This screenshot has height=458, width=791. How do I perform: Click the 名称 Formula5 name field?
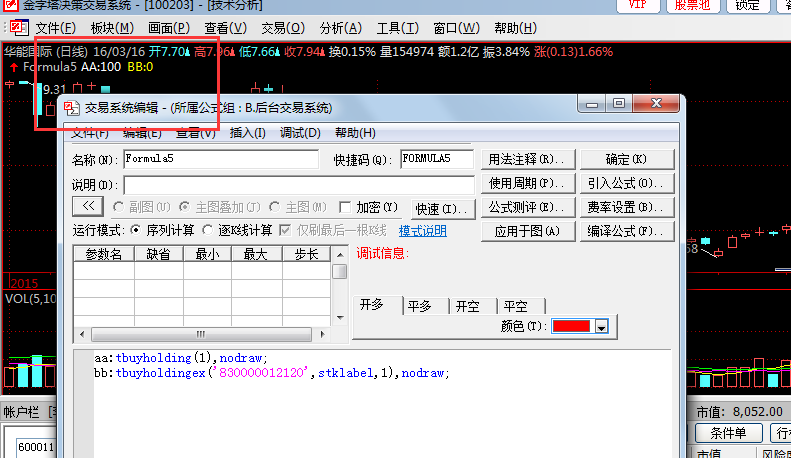[x=220, y=159]
